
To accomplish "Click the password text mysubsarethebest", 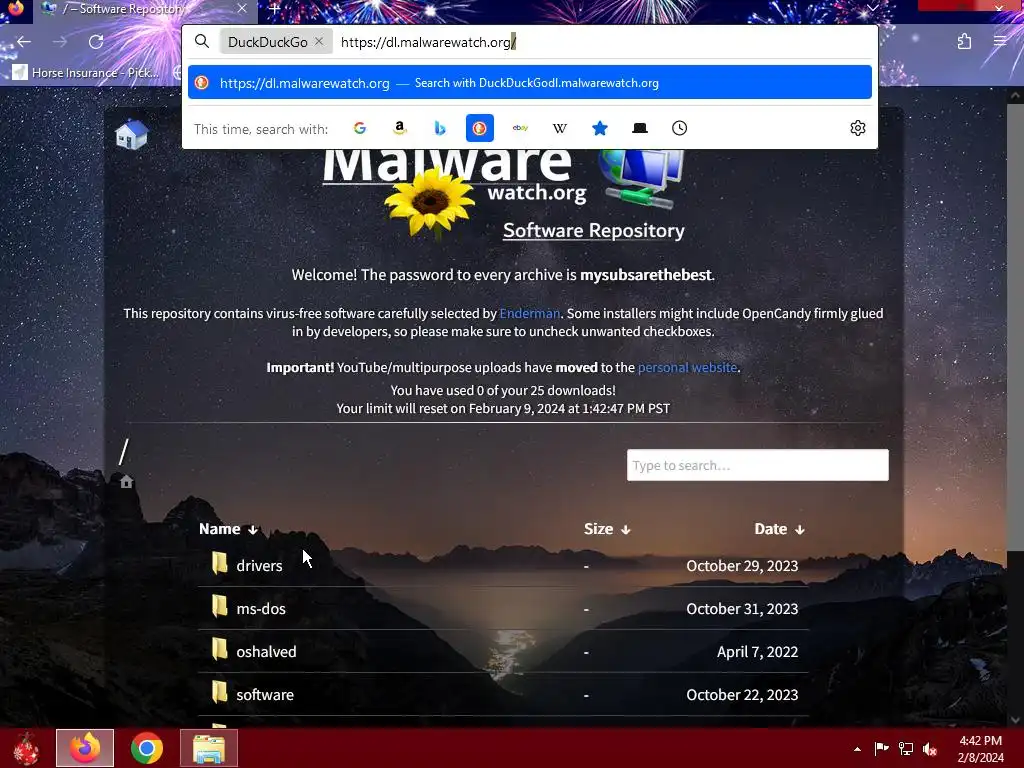I will (646, 275).
